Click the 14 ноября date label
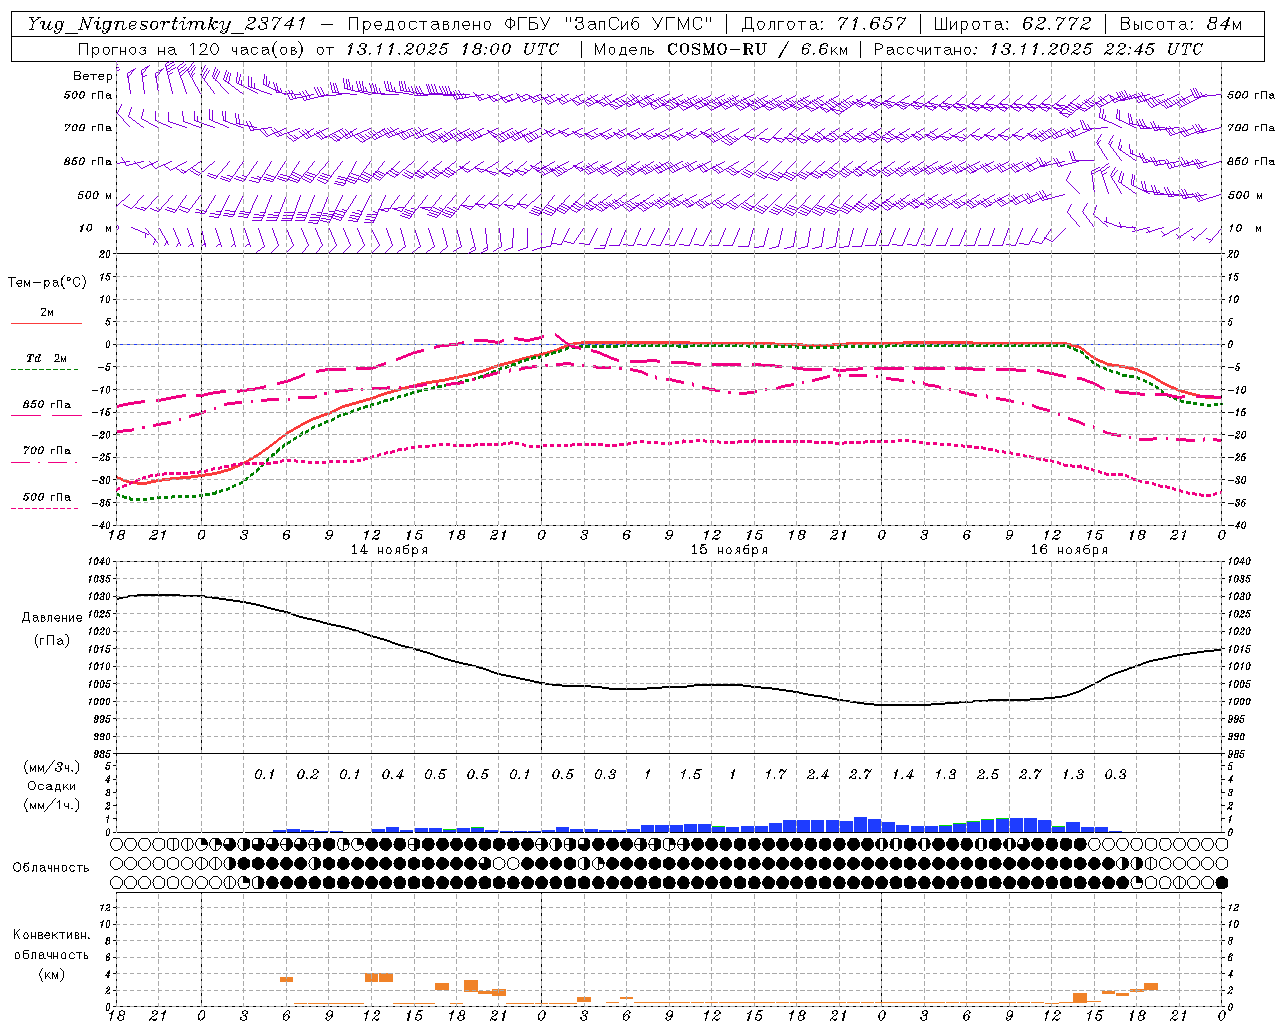The width and height of the screenshot is (1280, 1024). (x=389, y=550)
